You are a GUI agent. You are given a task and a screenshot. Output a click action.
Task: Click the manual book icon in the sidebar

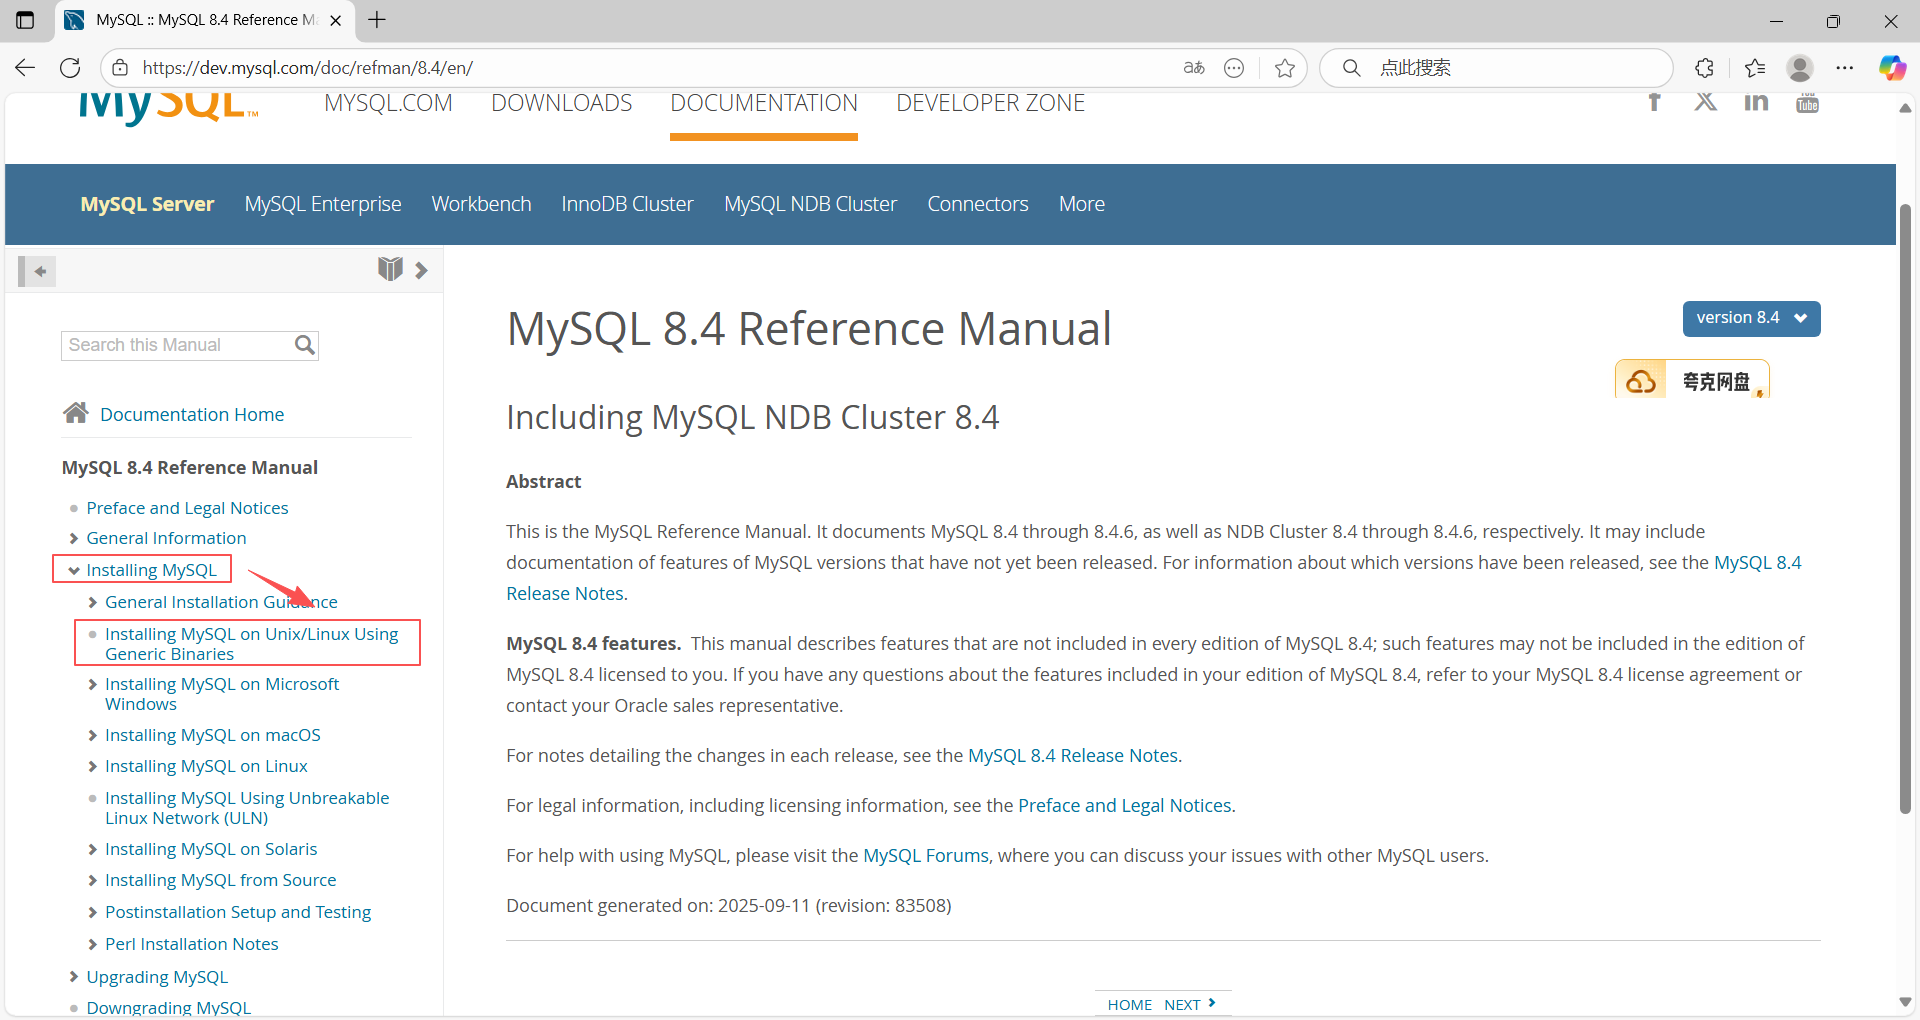click(390, 269)
